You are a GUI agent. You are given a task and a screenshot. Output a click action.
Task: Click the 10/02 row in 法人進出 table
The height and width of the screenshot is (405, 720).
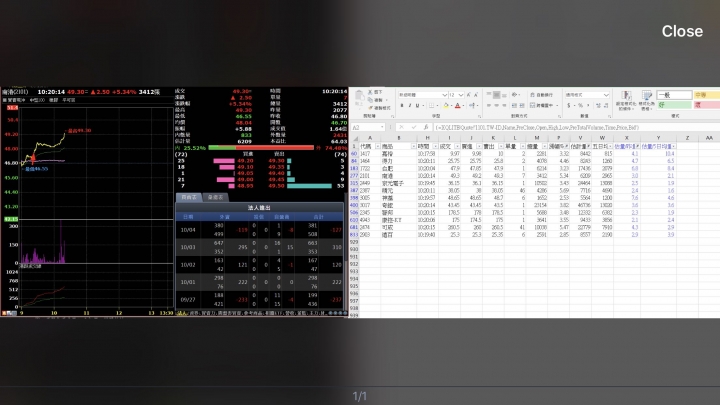(x=259, y=264)
